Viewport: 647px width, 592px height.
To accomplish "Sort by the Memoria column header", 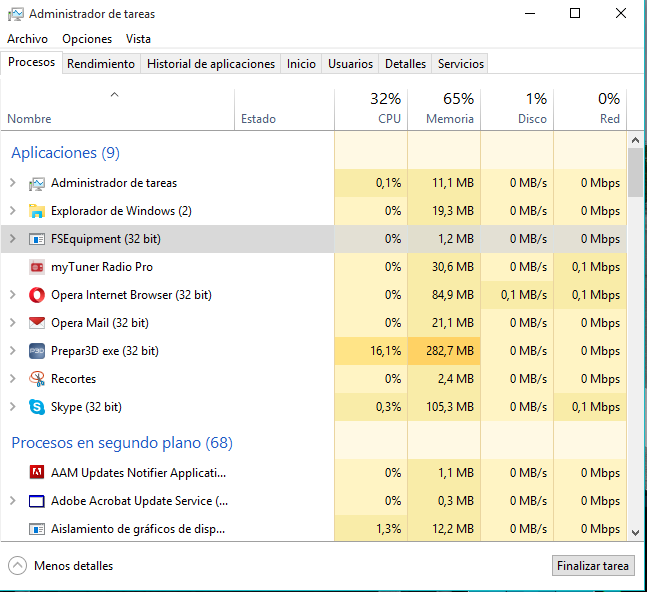I will (444, 110).
